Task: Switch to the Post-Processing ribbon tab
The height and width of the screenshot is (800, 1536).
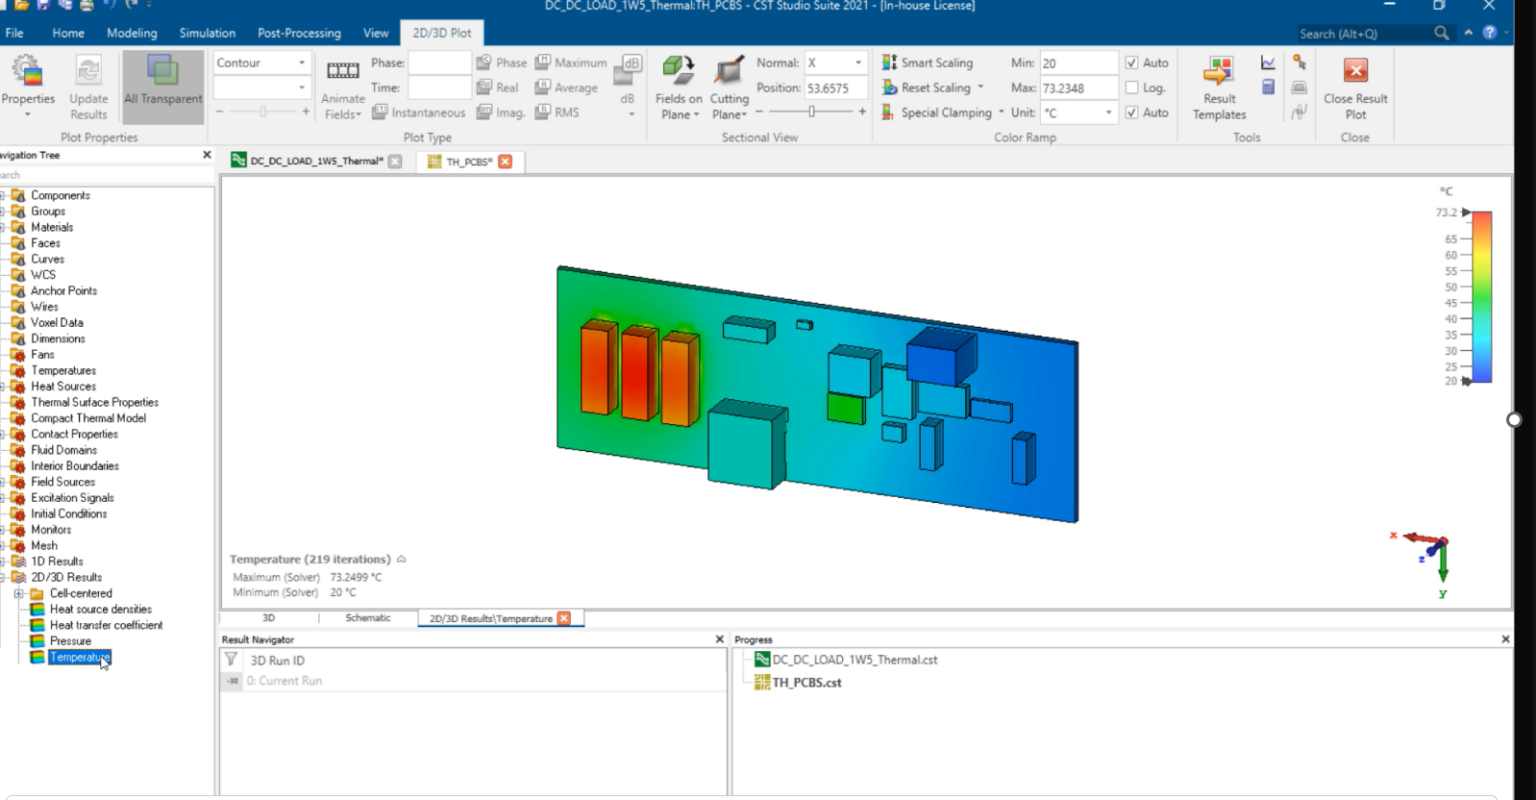Action: [299, 32]
